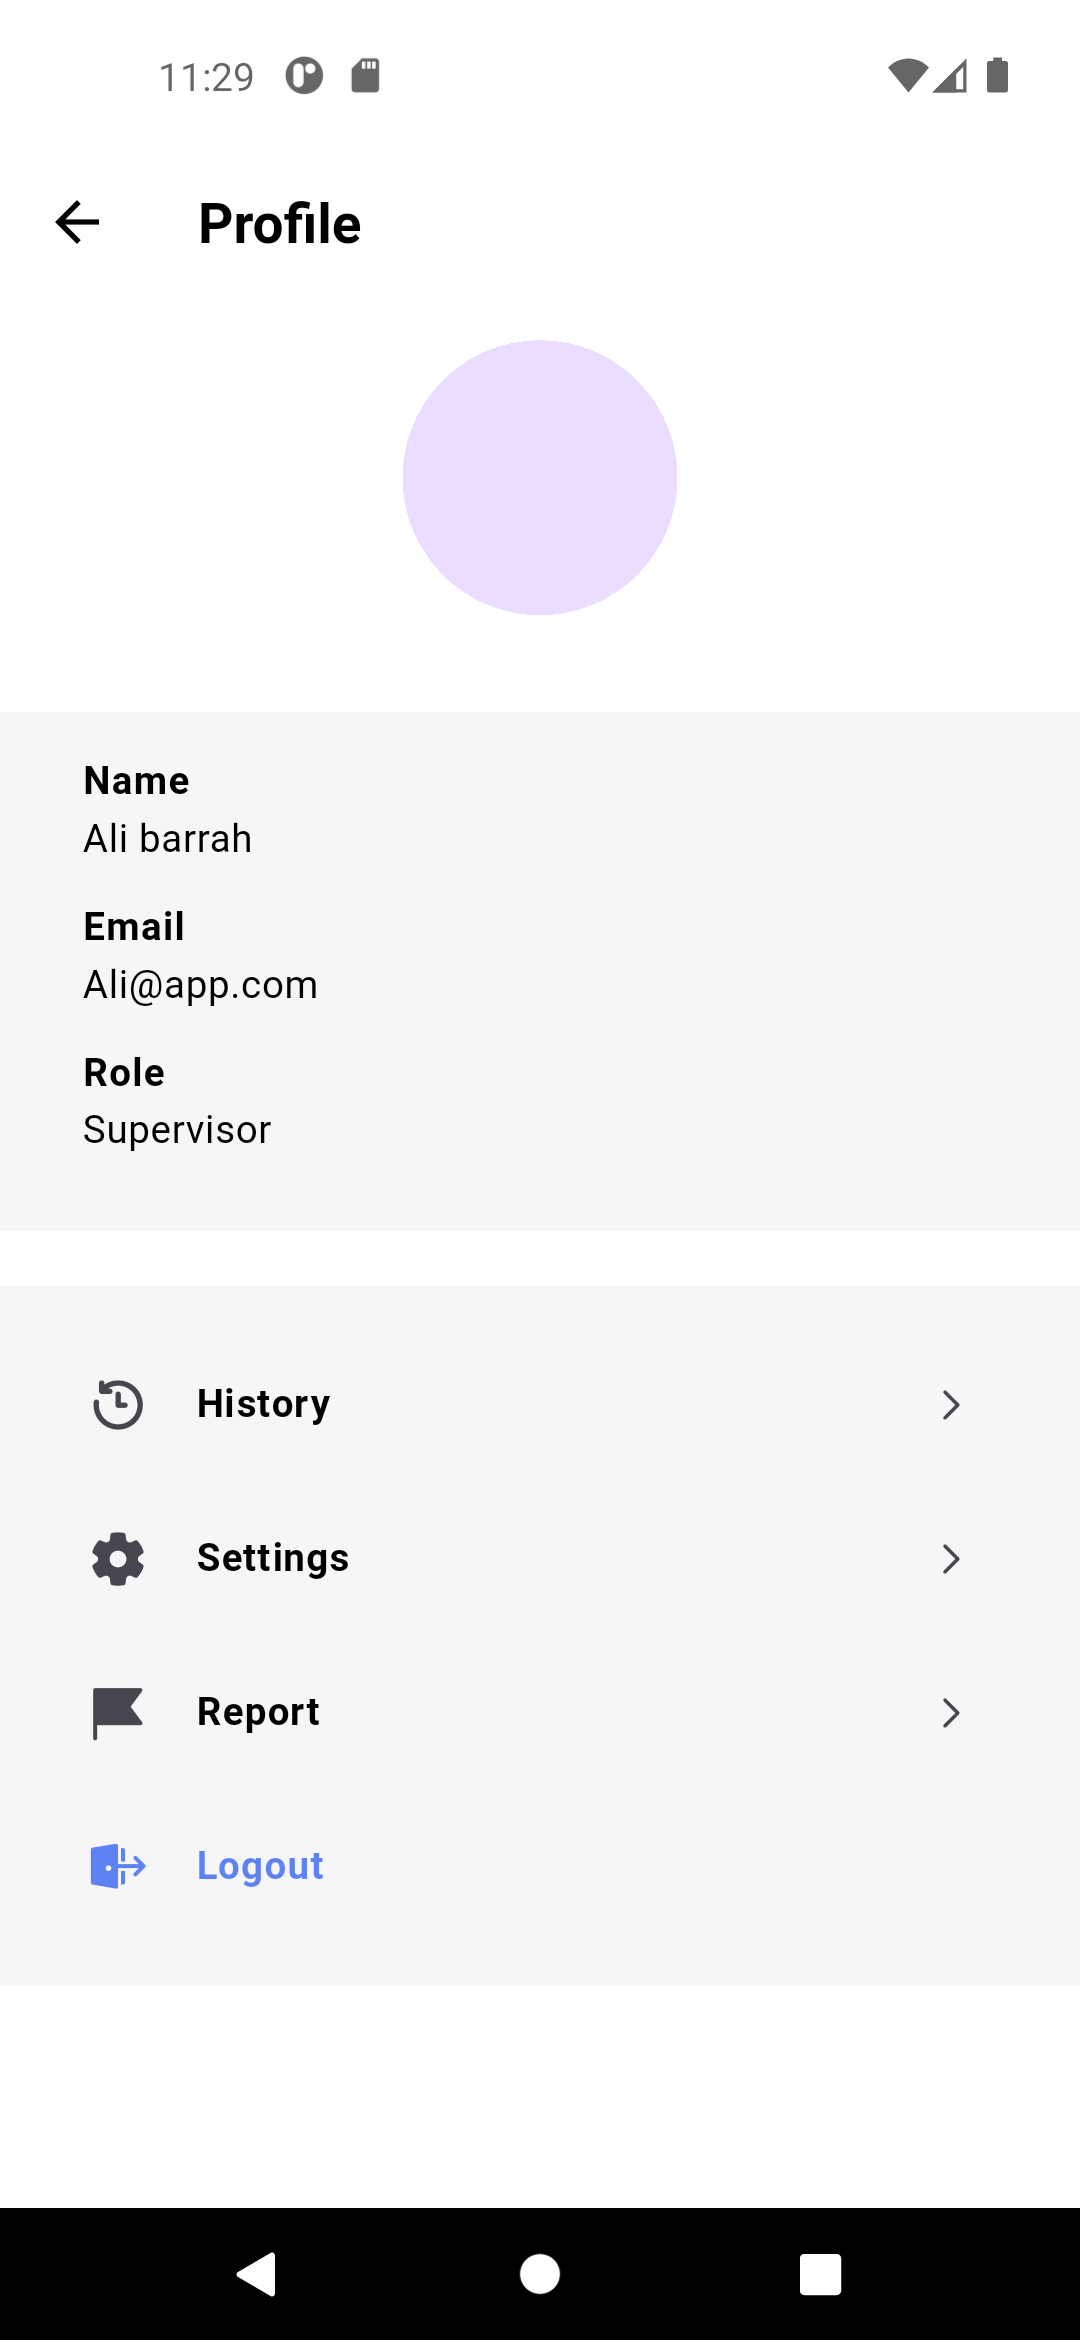
Task: Click the Settings gear icon
Action: (118, 1558)
